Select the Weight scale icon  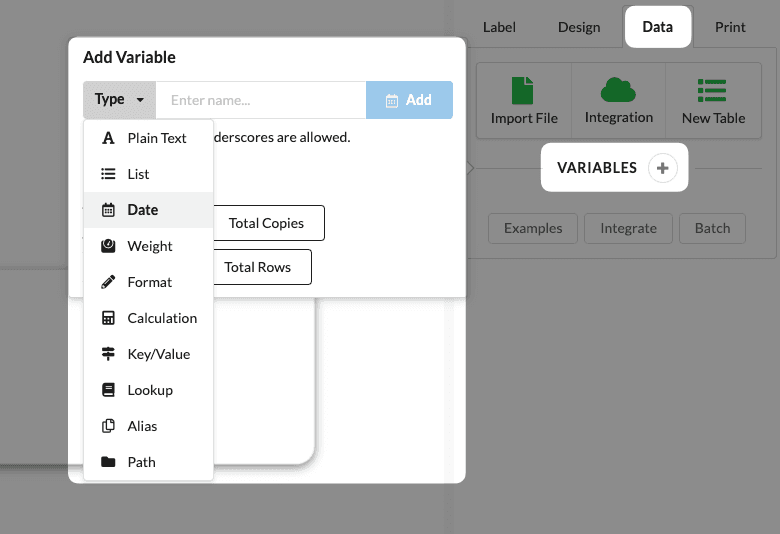tap(108, 246)
